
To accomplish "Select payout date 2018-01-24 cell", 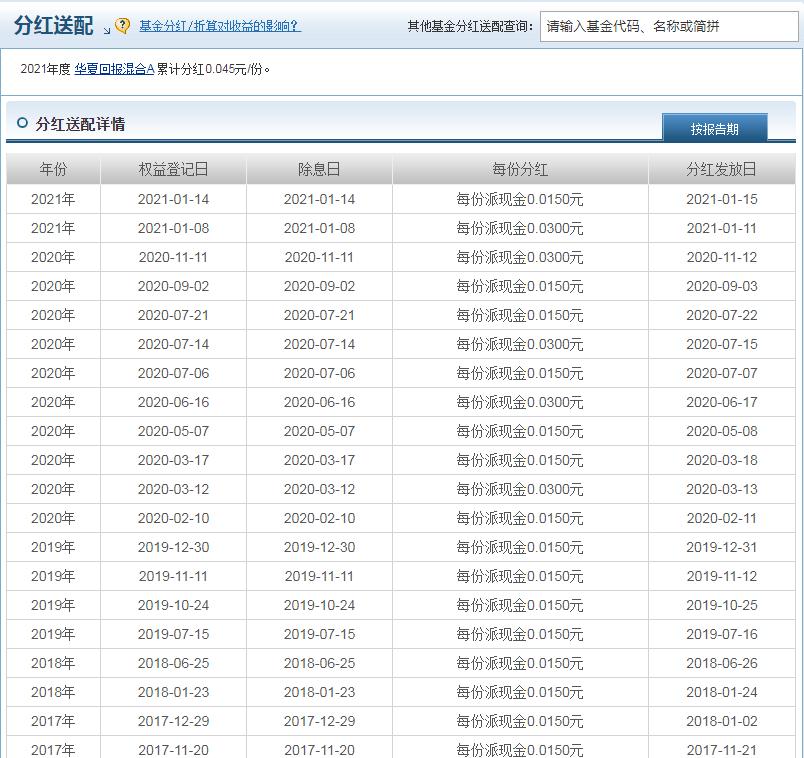I will point(721,692).
